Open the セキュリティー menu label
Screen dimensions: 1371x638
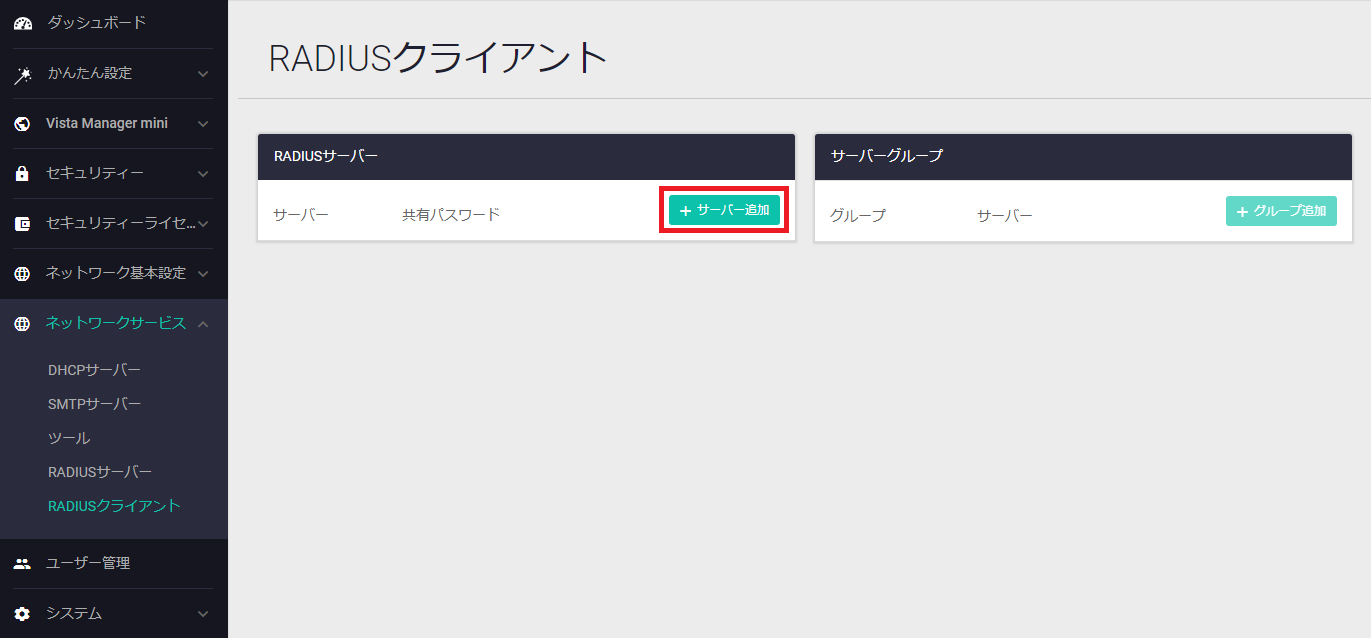95,173
